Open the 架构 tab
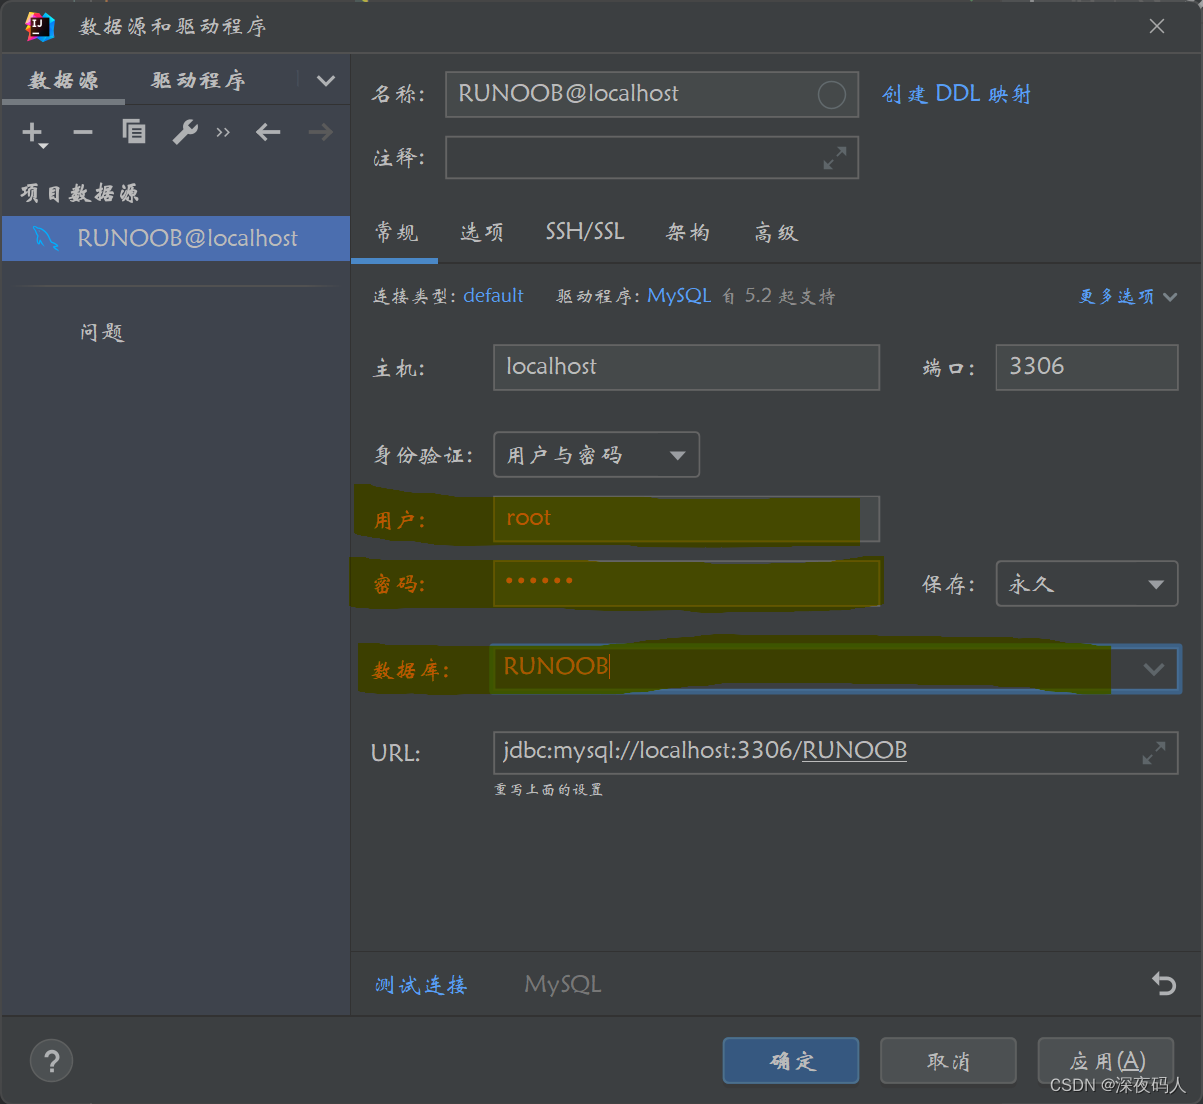This screenshot has height=1104, width=1203. click(x=689, y=233)
